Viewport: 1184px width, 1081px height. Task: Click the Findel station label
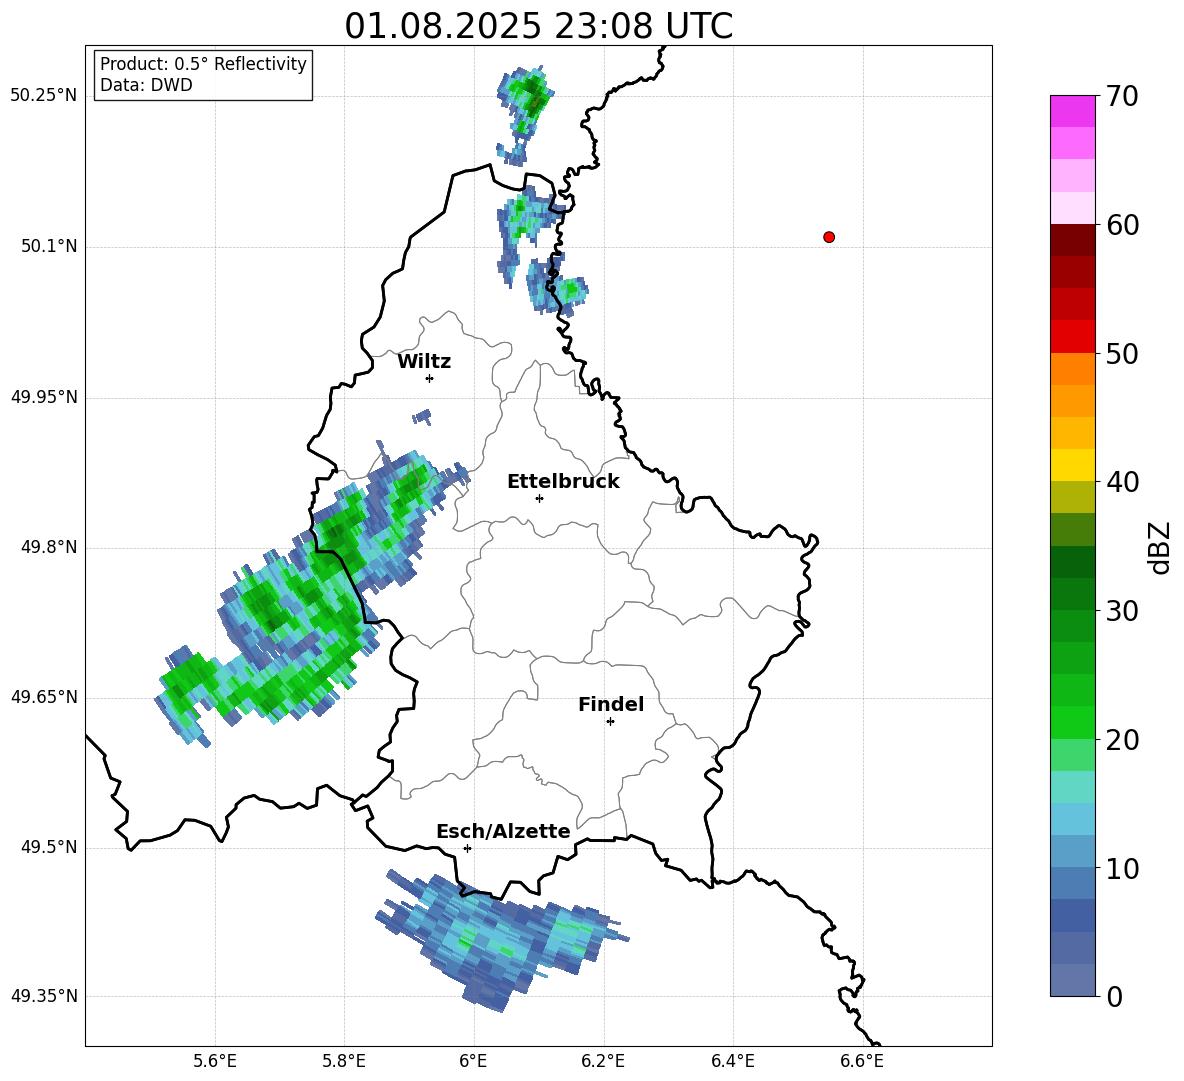(611, 704)
